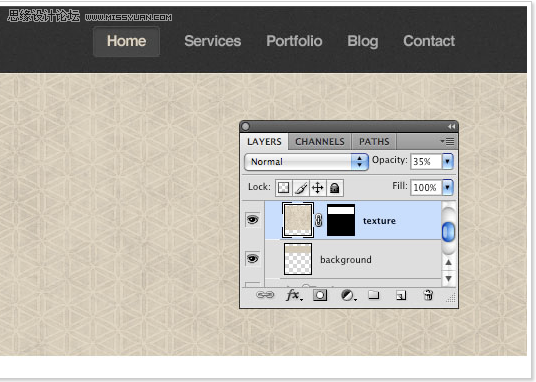Go to the Portfolio link
The width and height of the screenshot is (536, 382).
pyautogui.click(x=294, y=41)
